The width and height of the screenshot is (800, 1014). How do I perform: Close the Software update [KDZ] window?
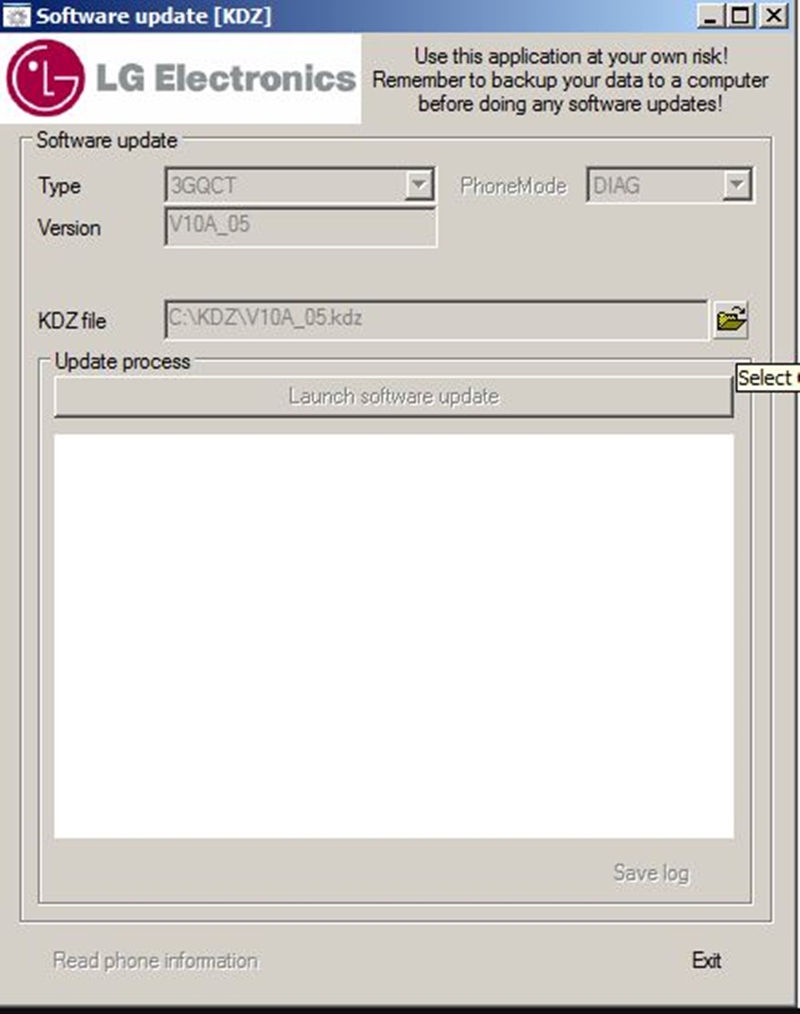[773, 16]
